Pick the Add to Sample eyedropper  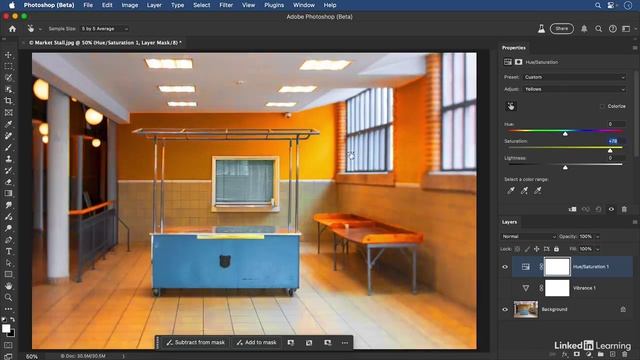(x=524, y=191)
